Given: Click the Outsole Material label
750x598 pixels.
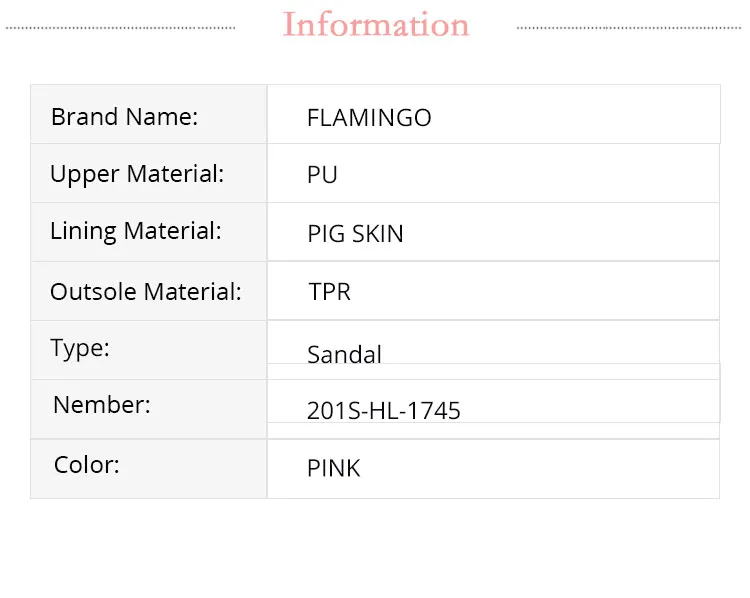Looking at the screenshot, I should click(146, 292).
